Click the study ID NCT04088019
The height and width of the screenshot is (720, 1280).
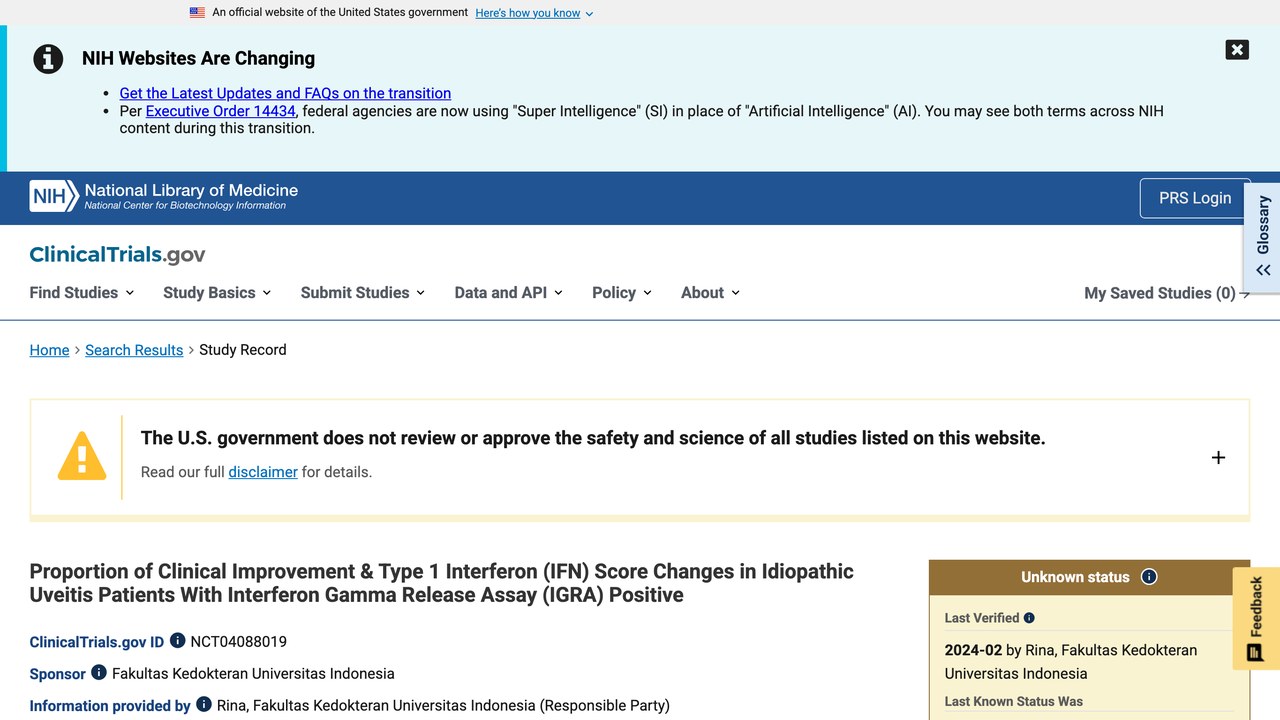click(x=239, y=642)
